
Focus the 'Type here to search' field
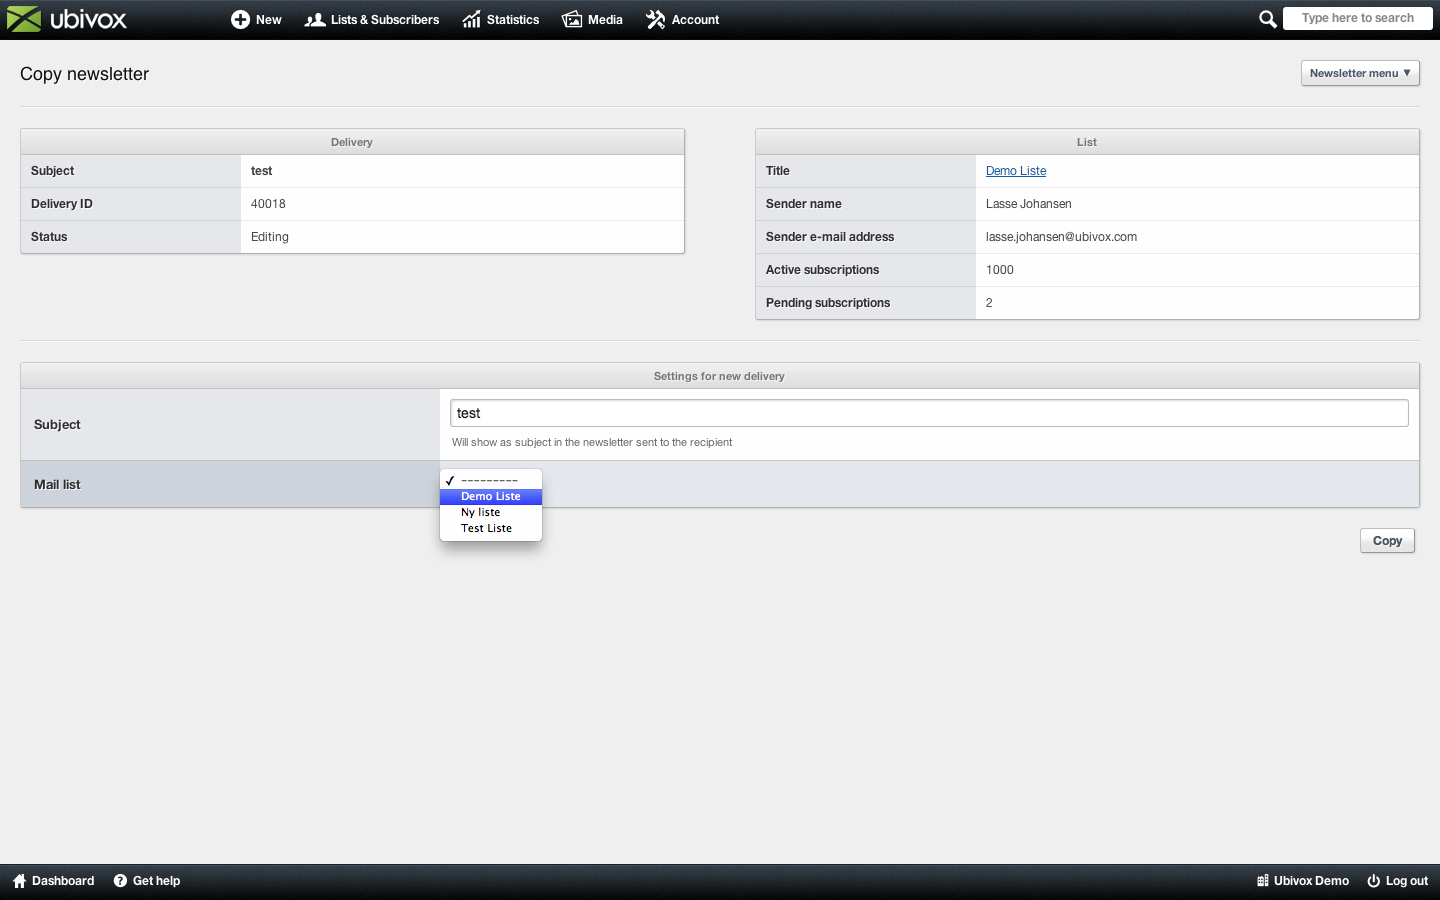point(1357,18)
